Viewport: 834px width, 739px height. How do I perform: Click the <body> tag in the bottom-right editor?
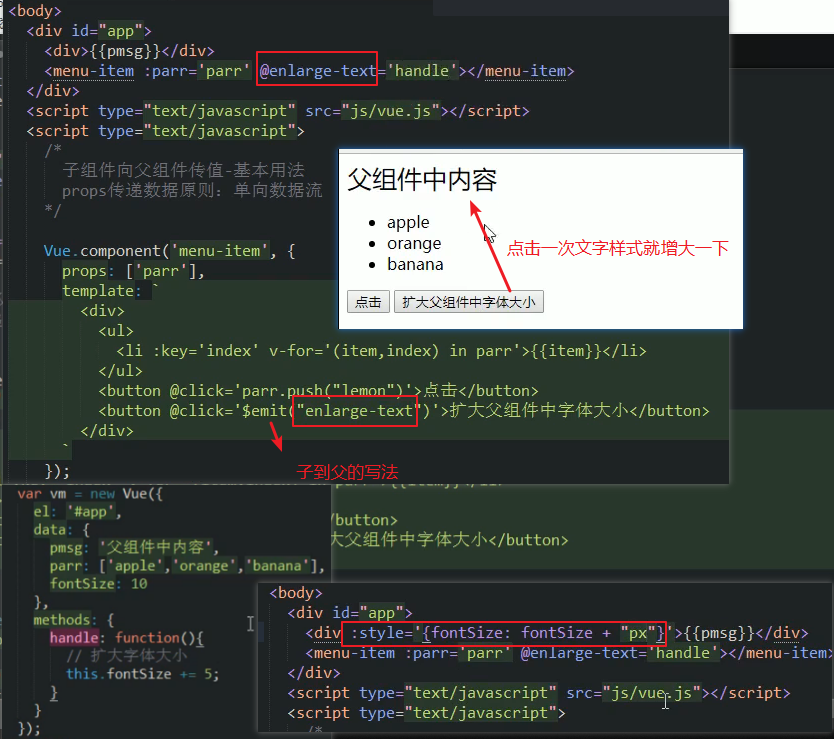(296, 593)
